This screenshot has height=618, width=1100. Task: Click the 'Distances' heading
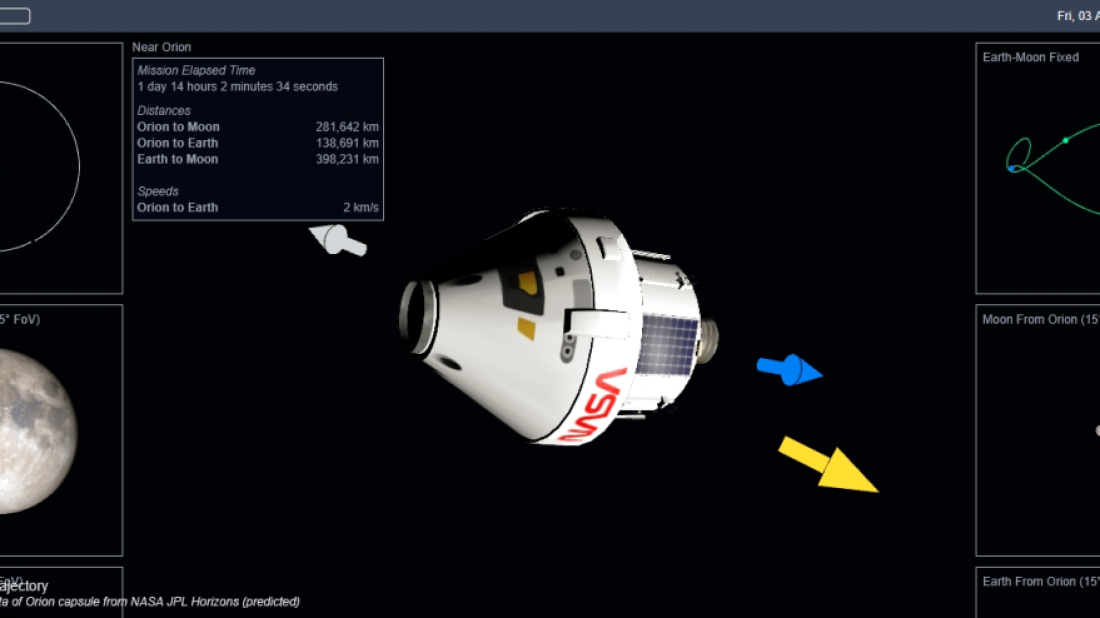pyautogui.click(x=163, y=111)
